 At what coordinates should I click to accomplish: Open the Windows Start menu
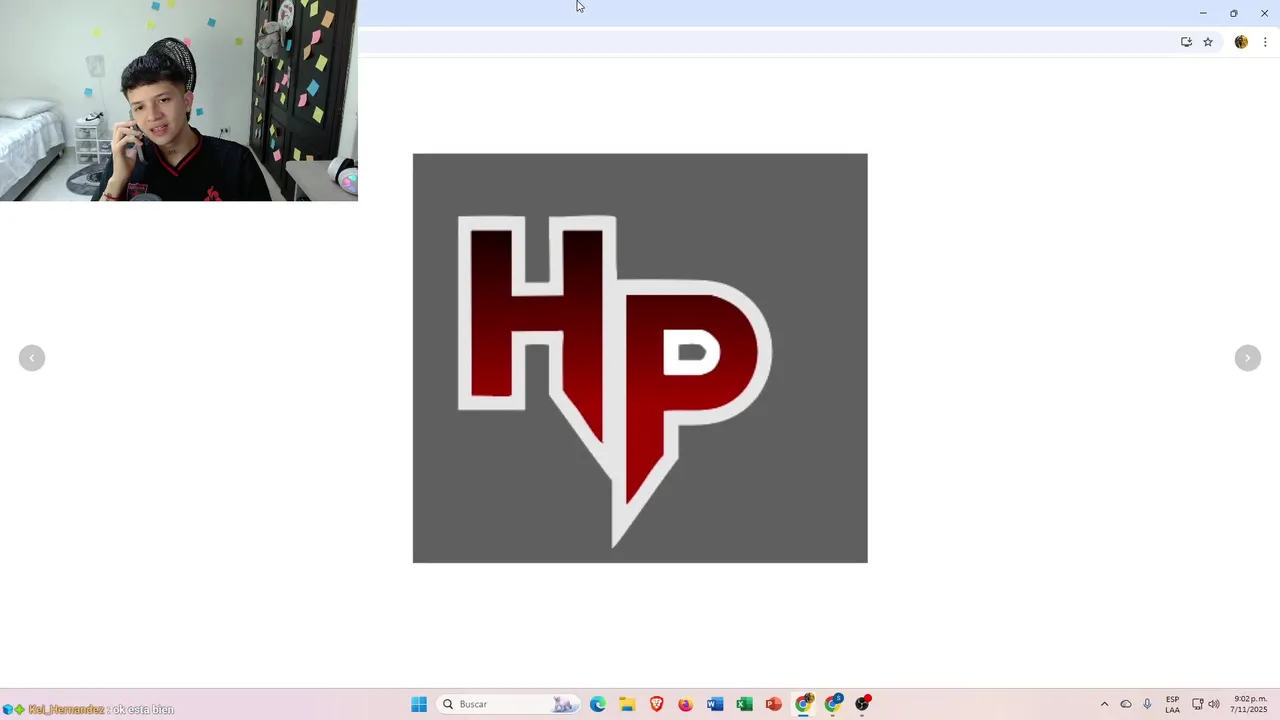tap(419, 704)
